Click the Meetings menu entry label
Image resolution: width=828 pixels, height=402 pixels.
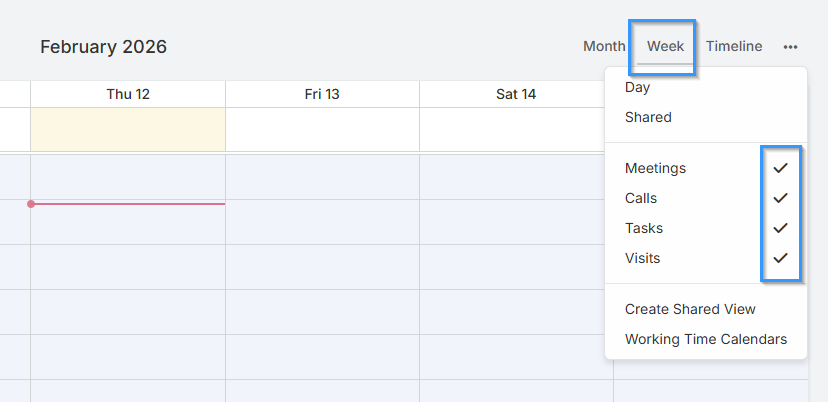tap(655, 168)
